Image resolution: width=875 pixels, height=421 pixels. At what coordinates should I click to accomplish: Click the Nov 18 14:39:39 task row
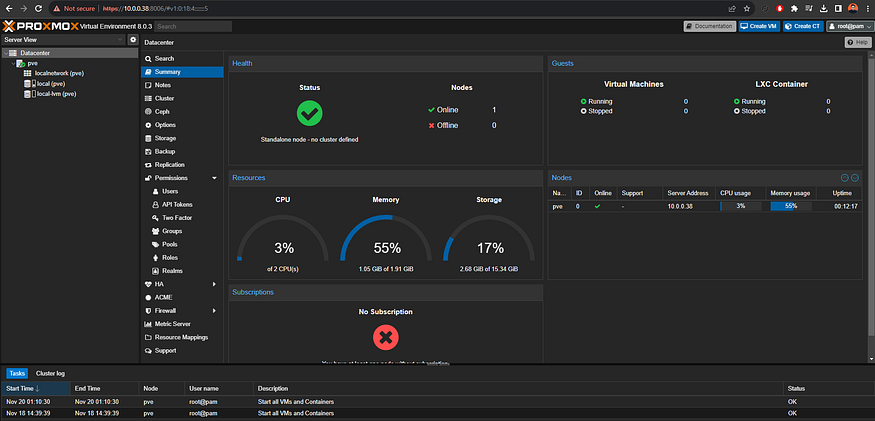[438, 413]
